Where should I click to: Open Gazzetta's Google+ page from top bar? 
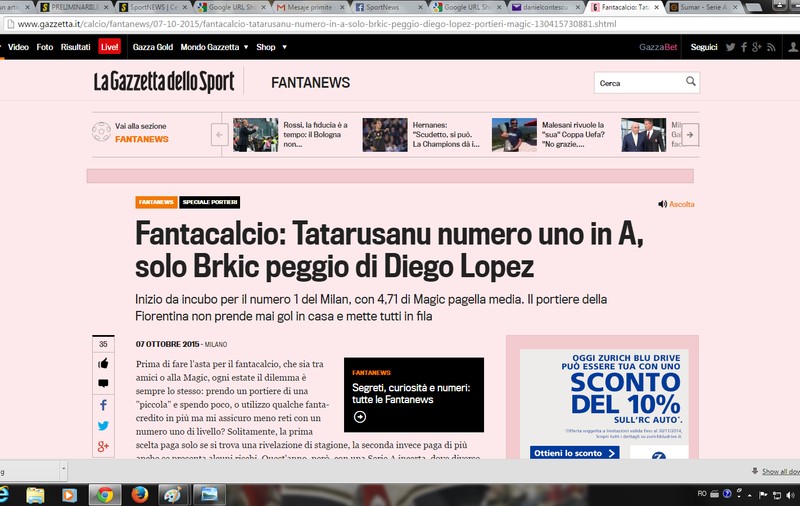(x=757, y=47)
